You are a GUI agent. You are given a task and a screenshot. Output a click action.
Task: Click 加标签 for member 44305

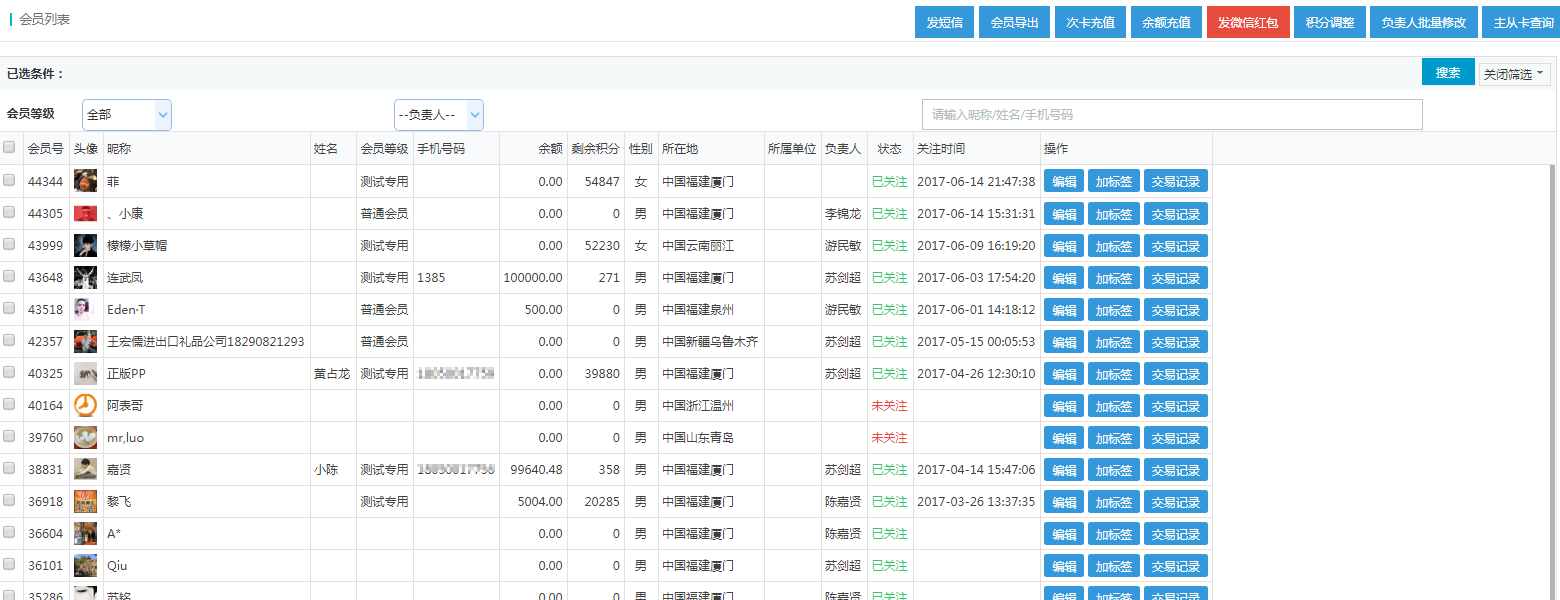[1114, 213]
